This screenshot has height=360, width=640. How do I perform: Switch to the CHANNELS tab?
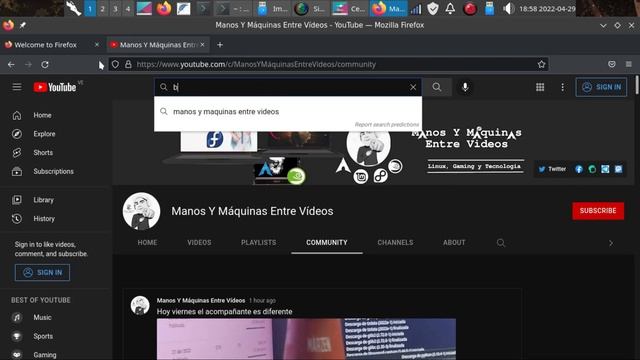pos(395,242)
